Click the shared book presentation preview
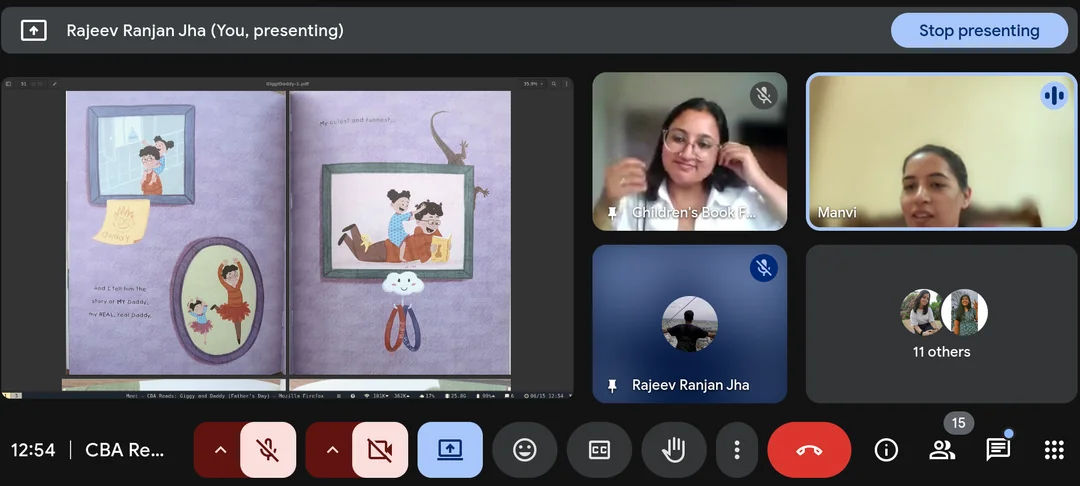Image resolution: width=1080 pixels, height=486 pixels. [287, 238]
